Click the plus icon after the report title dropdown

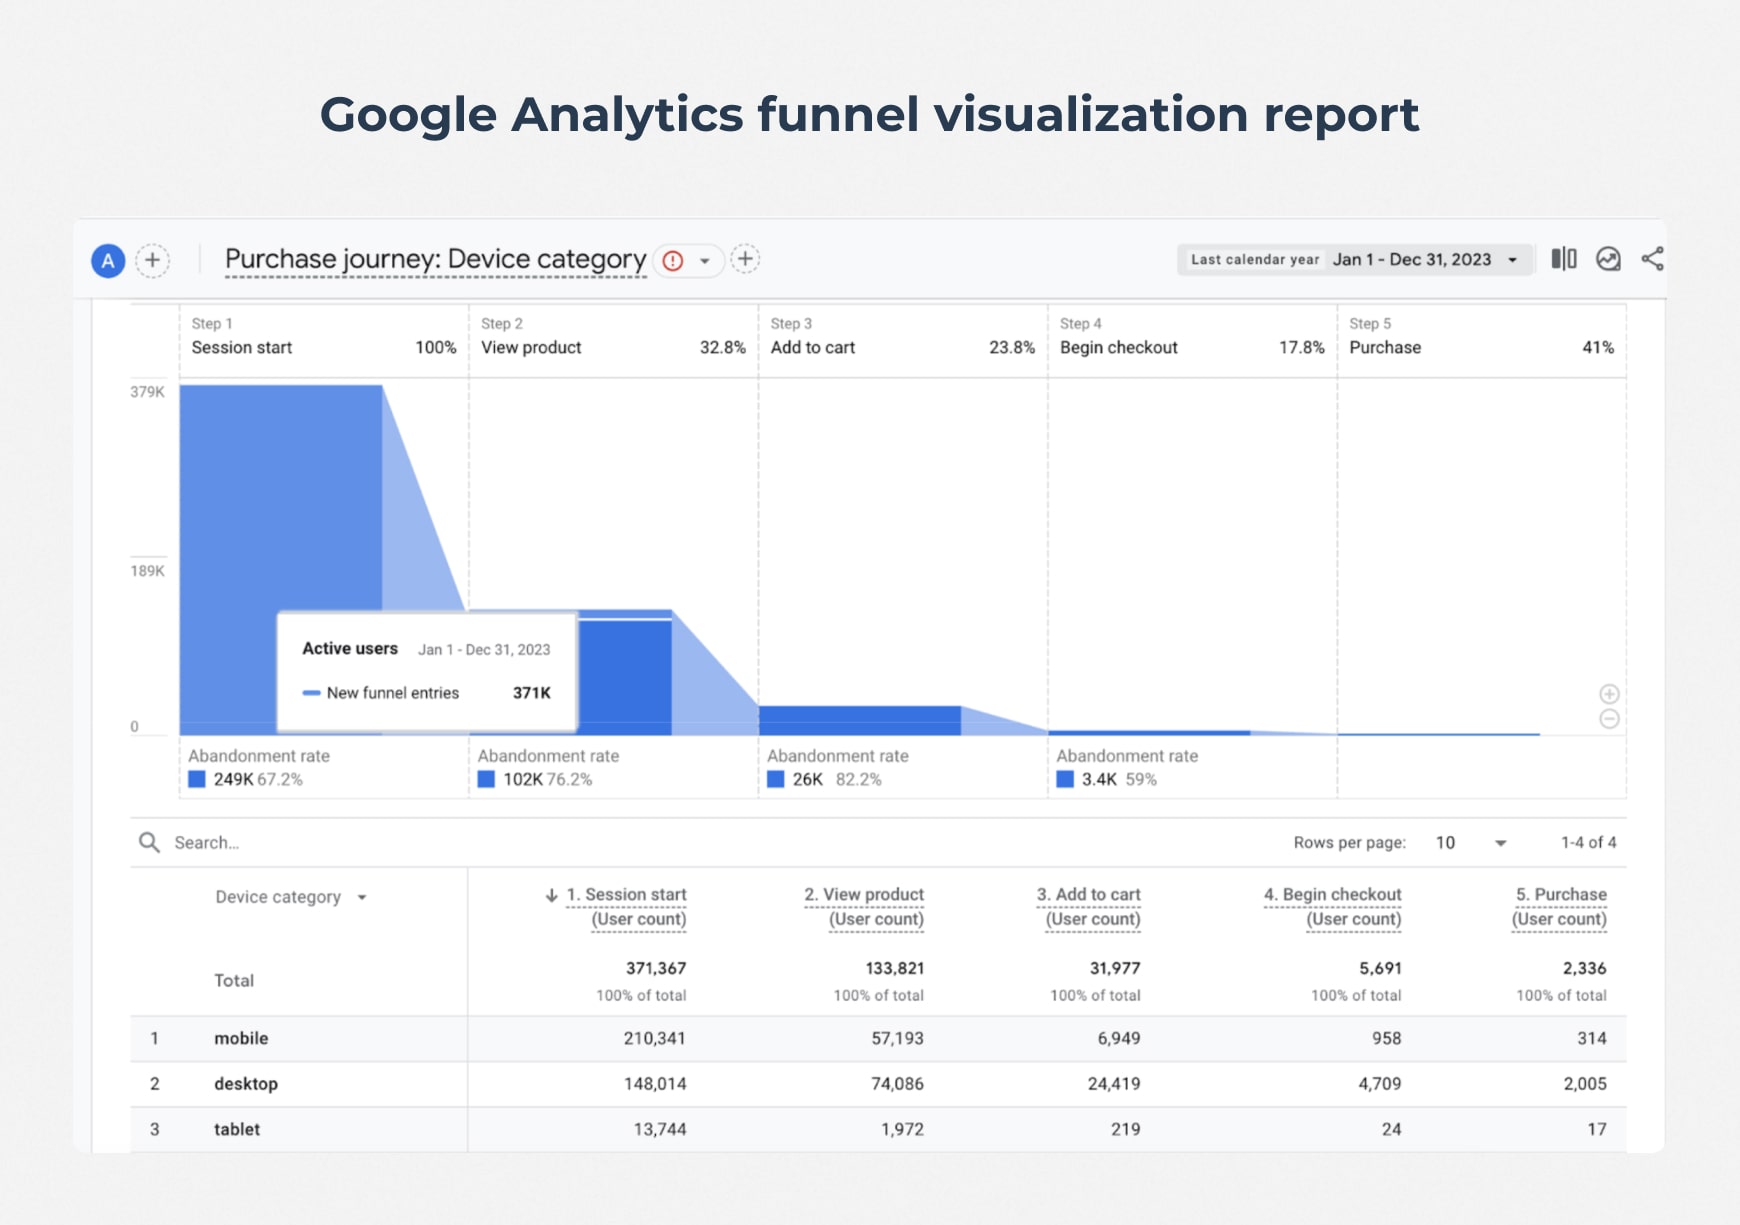click(745, 259)
